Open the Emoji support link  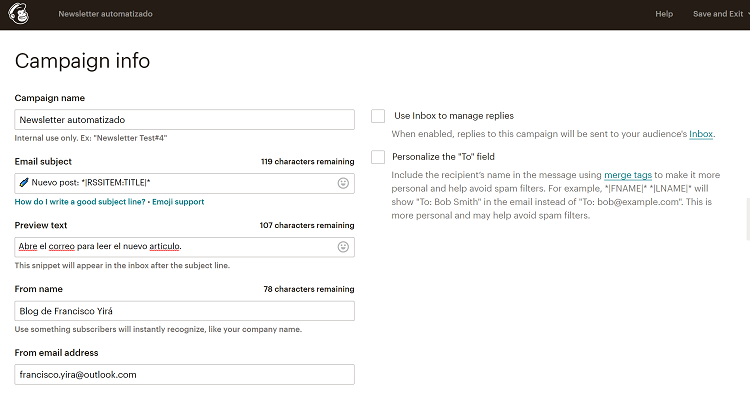coord(178,202)
